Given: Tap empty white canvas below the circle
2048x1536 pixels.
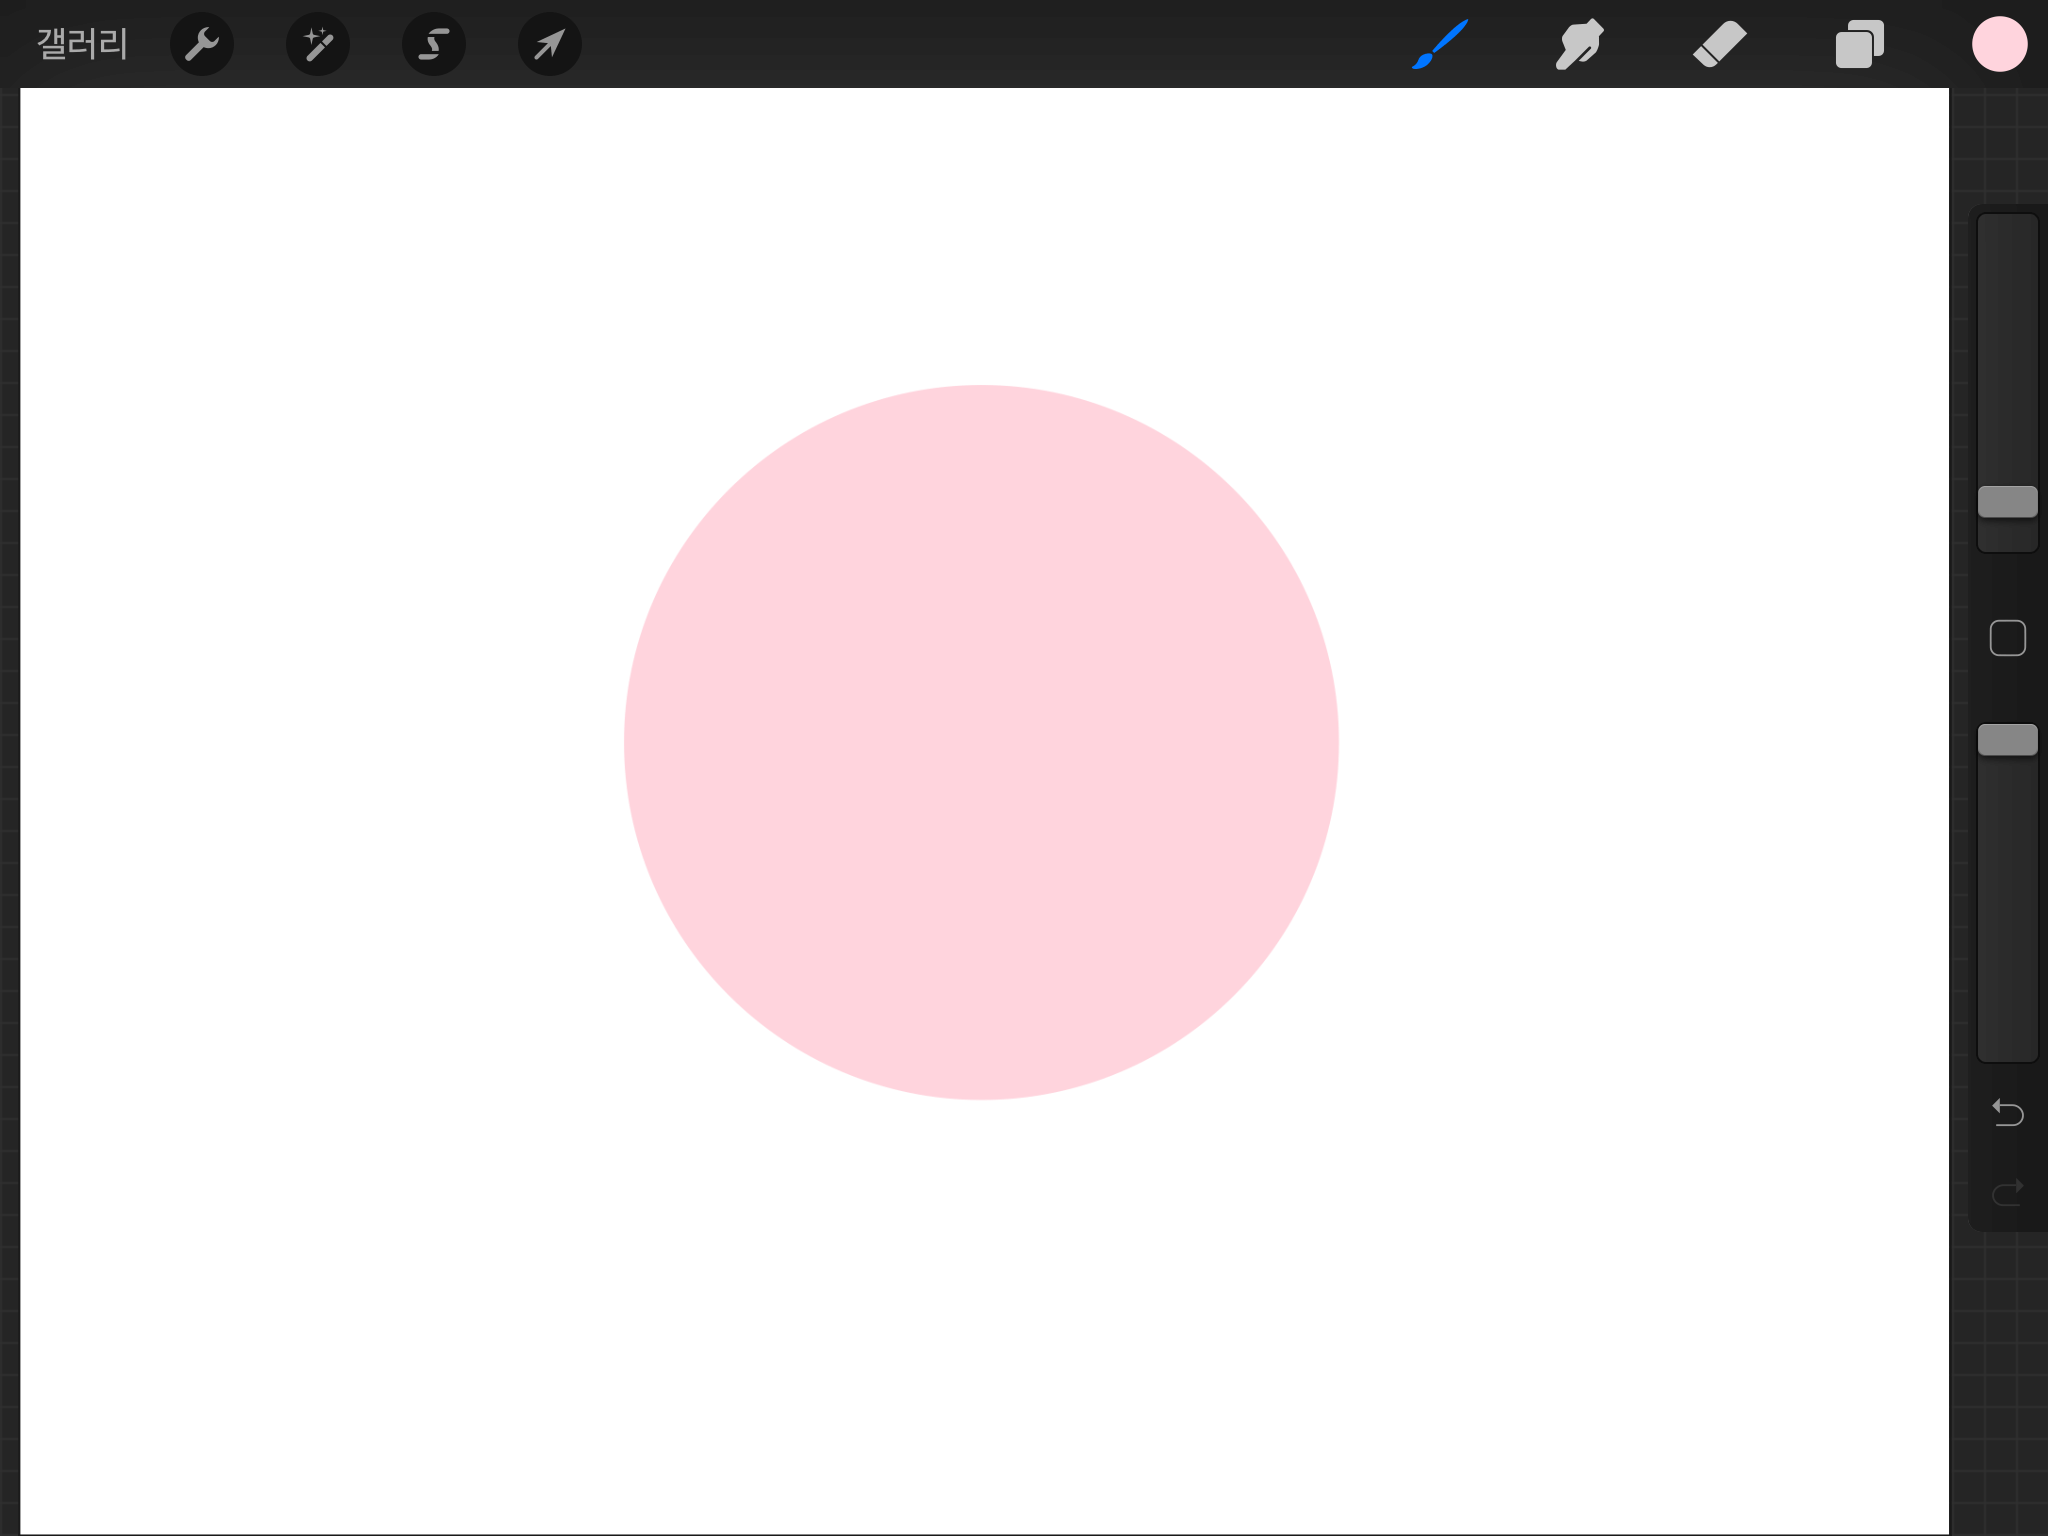Looking at the screenshot, I should pos(981,1300).
